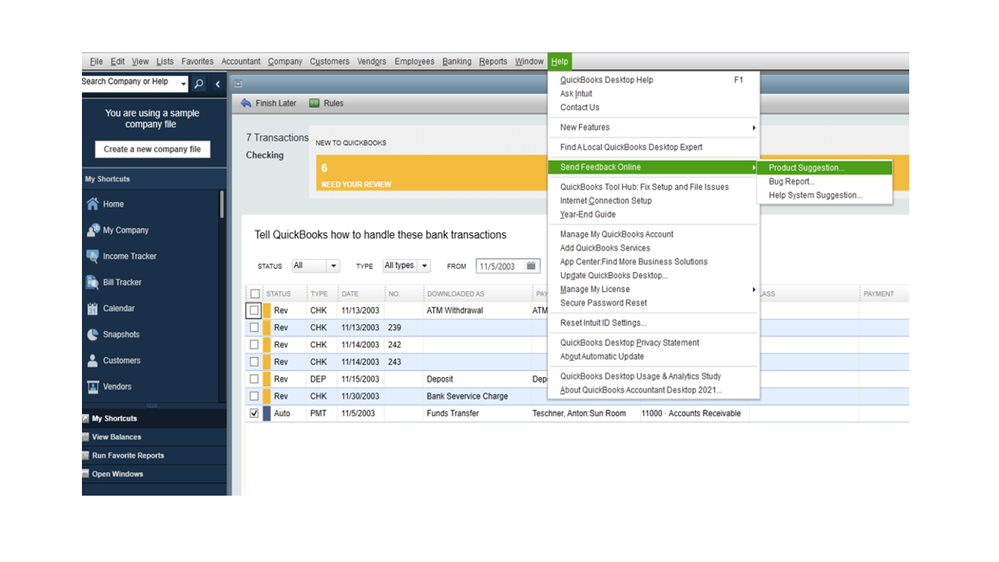The width and height of the screenshot is (999, 562).
Task: Select Product Suggestion from submenu
Action: [x=824, y=168]
